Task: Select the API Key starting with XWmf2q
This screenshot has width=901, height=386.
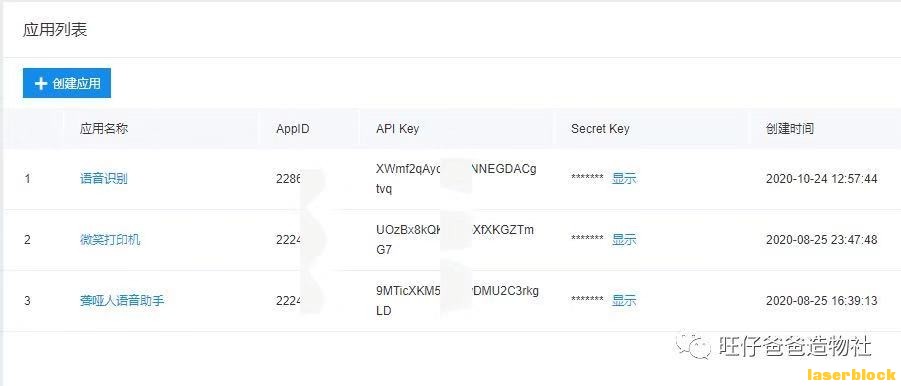Action: [456, 179]
